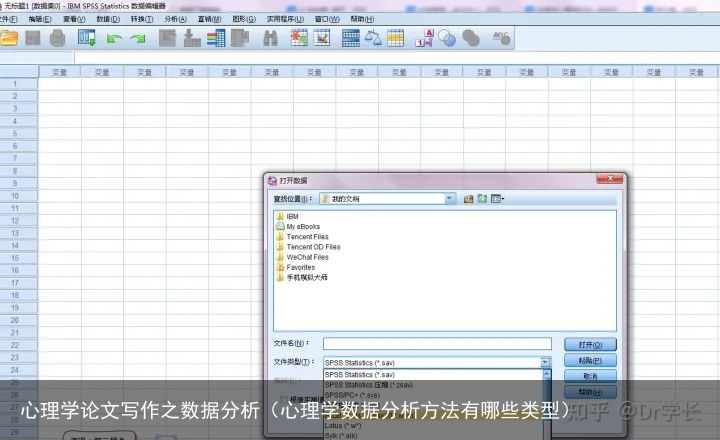This screenshot has height=440, width=720.
Task: Click the Go to case toolbar icon
Action: click(x=168, y=38)
